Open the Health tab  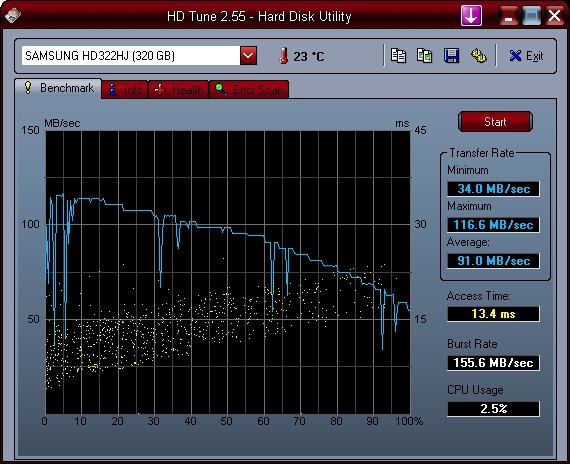click(178, 89)
